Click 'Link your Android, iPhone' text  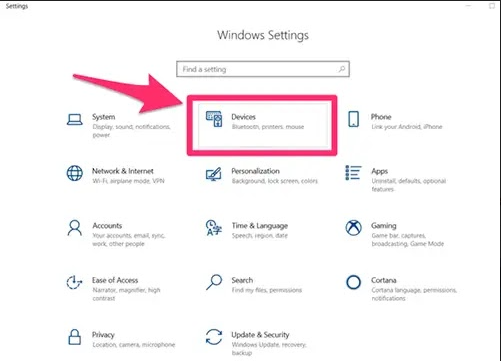tap(407, 127)
